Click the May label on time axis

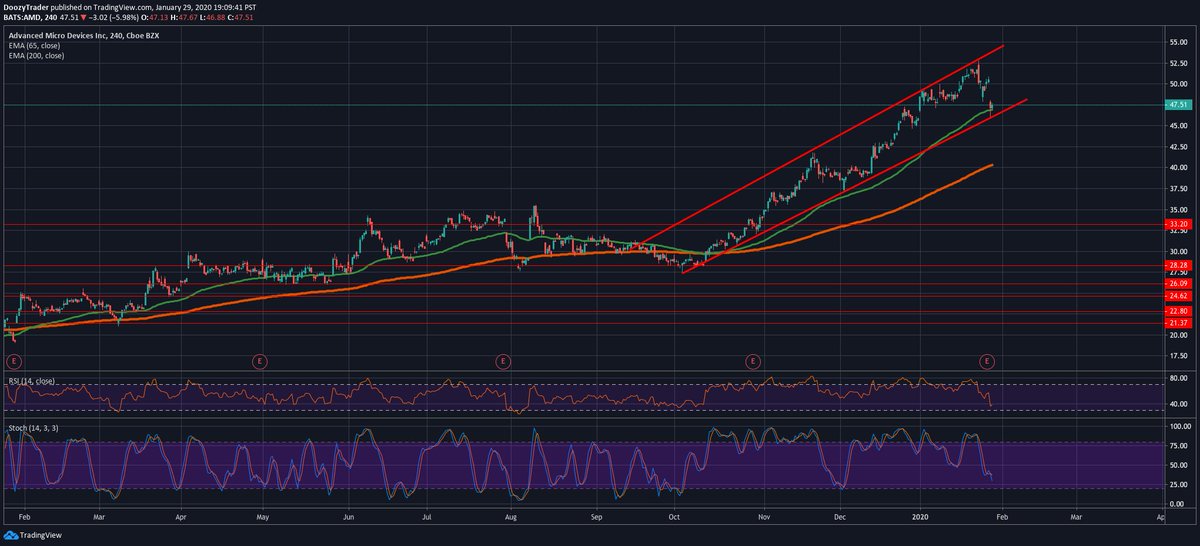point(262,519)
